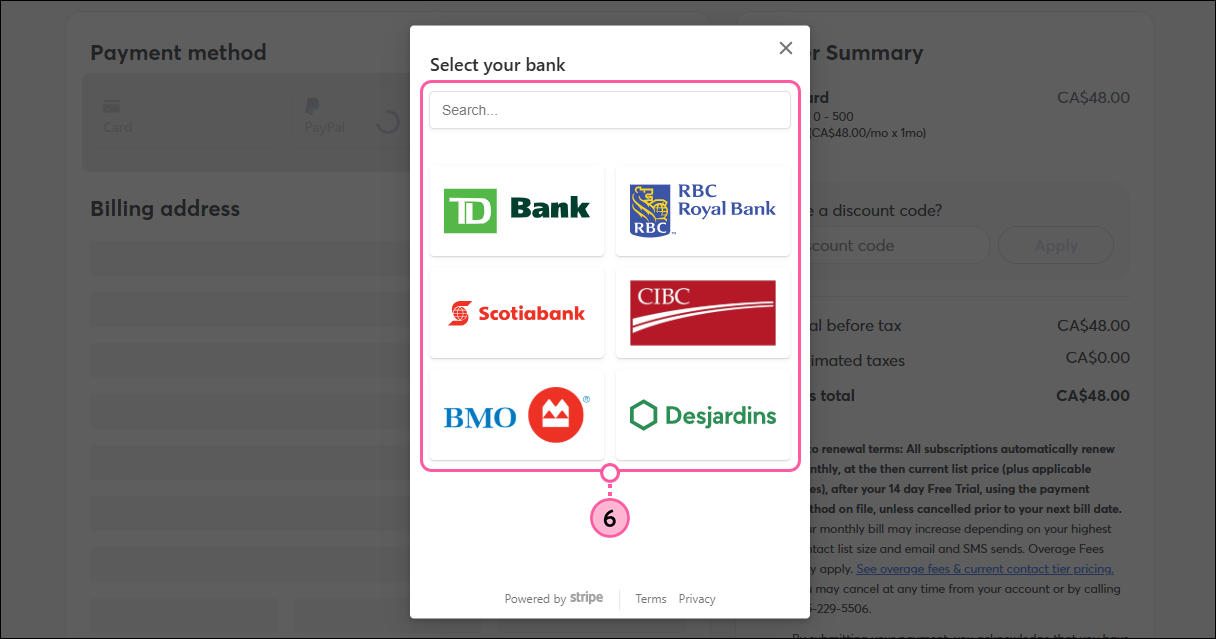Dismiss the Select your bank dialog
This screenshot has width=1216, height=639.
pyautogui.click(x=786, y=47)
